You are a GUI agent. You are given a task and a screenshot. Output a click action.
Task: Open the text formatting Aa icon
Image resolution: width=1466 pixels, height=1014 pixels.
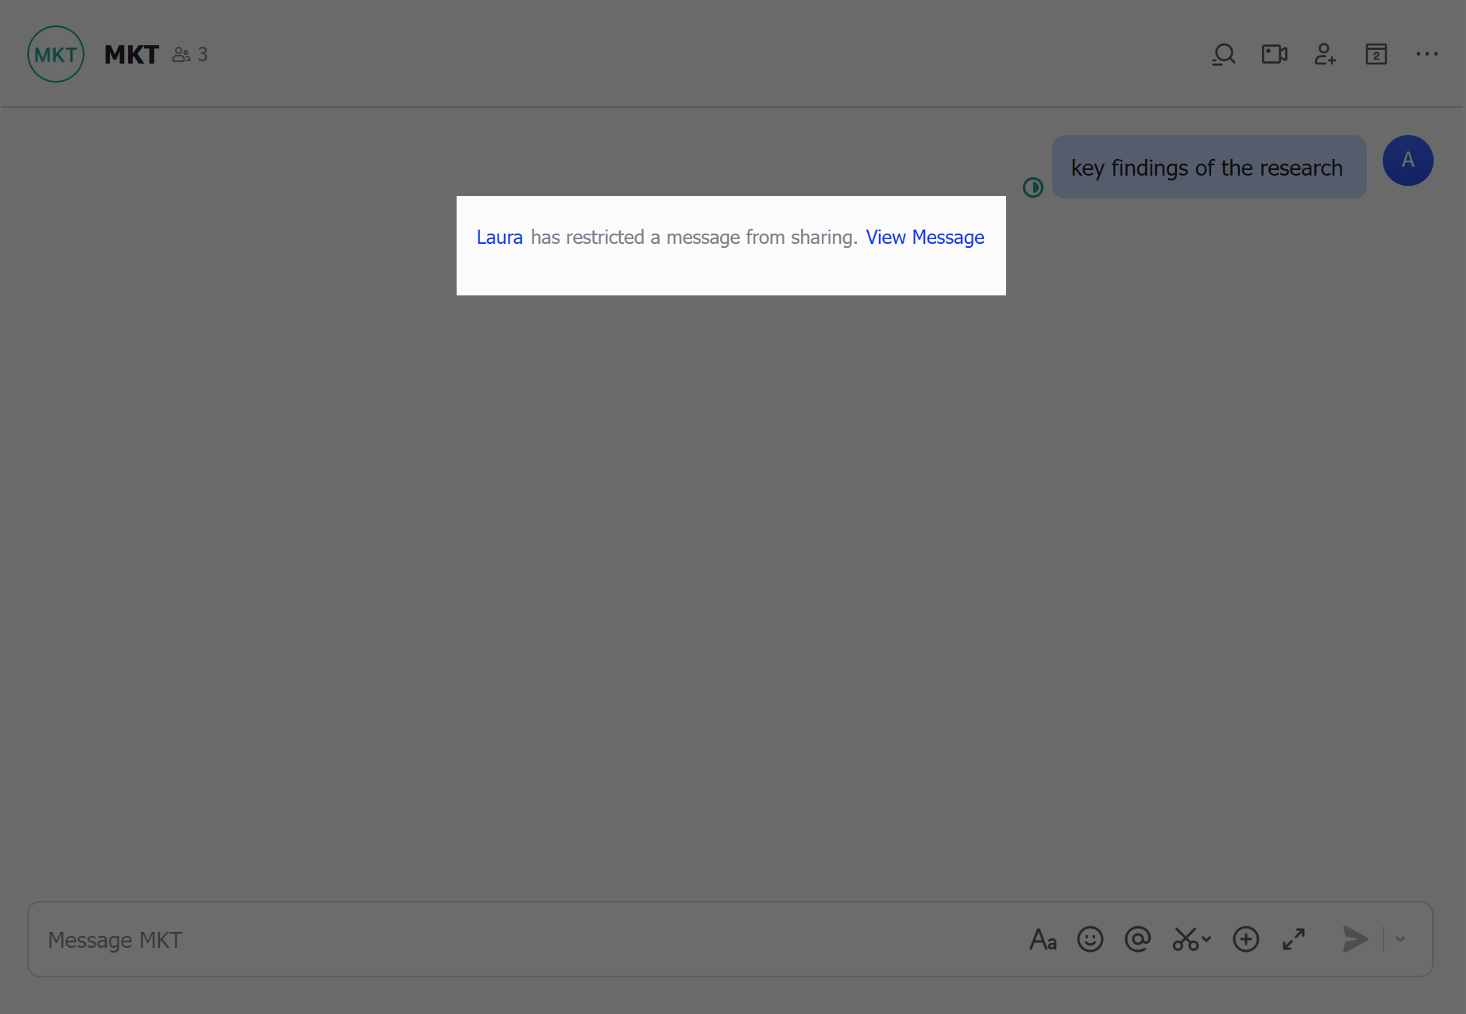coord(1043,939)
